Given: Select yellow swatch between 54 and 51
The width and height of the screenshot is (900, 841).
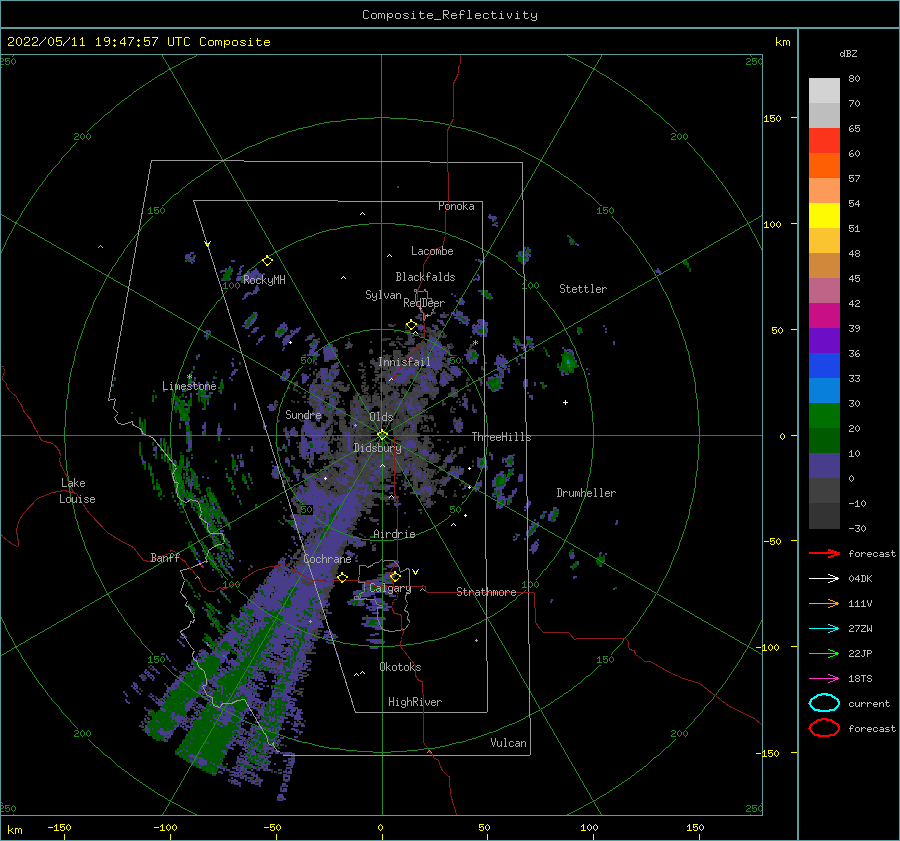Looking at the screenshot, I should point(824,215).
